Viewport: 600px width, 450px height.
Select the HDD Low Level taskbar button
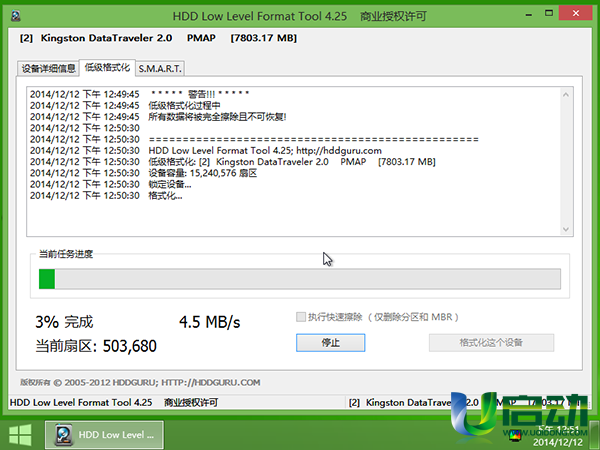coord(104,435)
